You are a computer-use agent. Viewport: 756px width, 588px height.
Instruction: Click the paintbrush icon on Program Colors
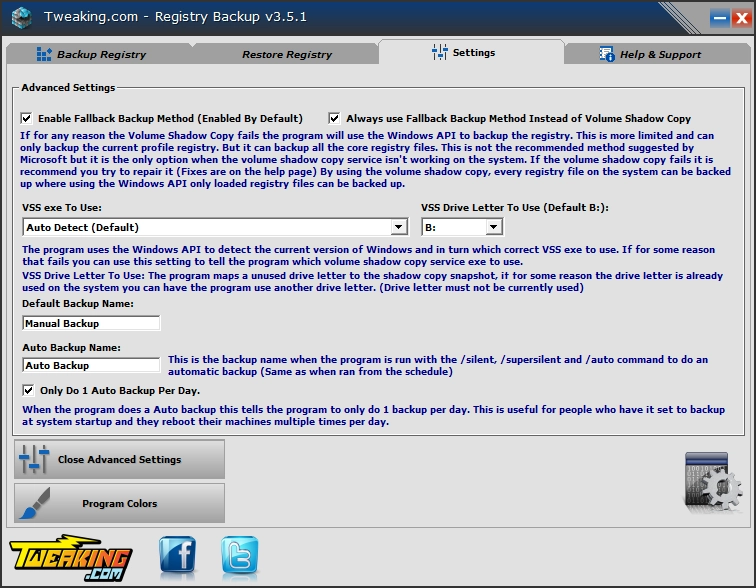click(35, 503)
